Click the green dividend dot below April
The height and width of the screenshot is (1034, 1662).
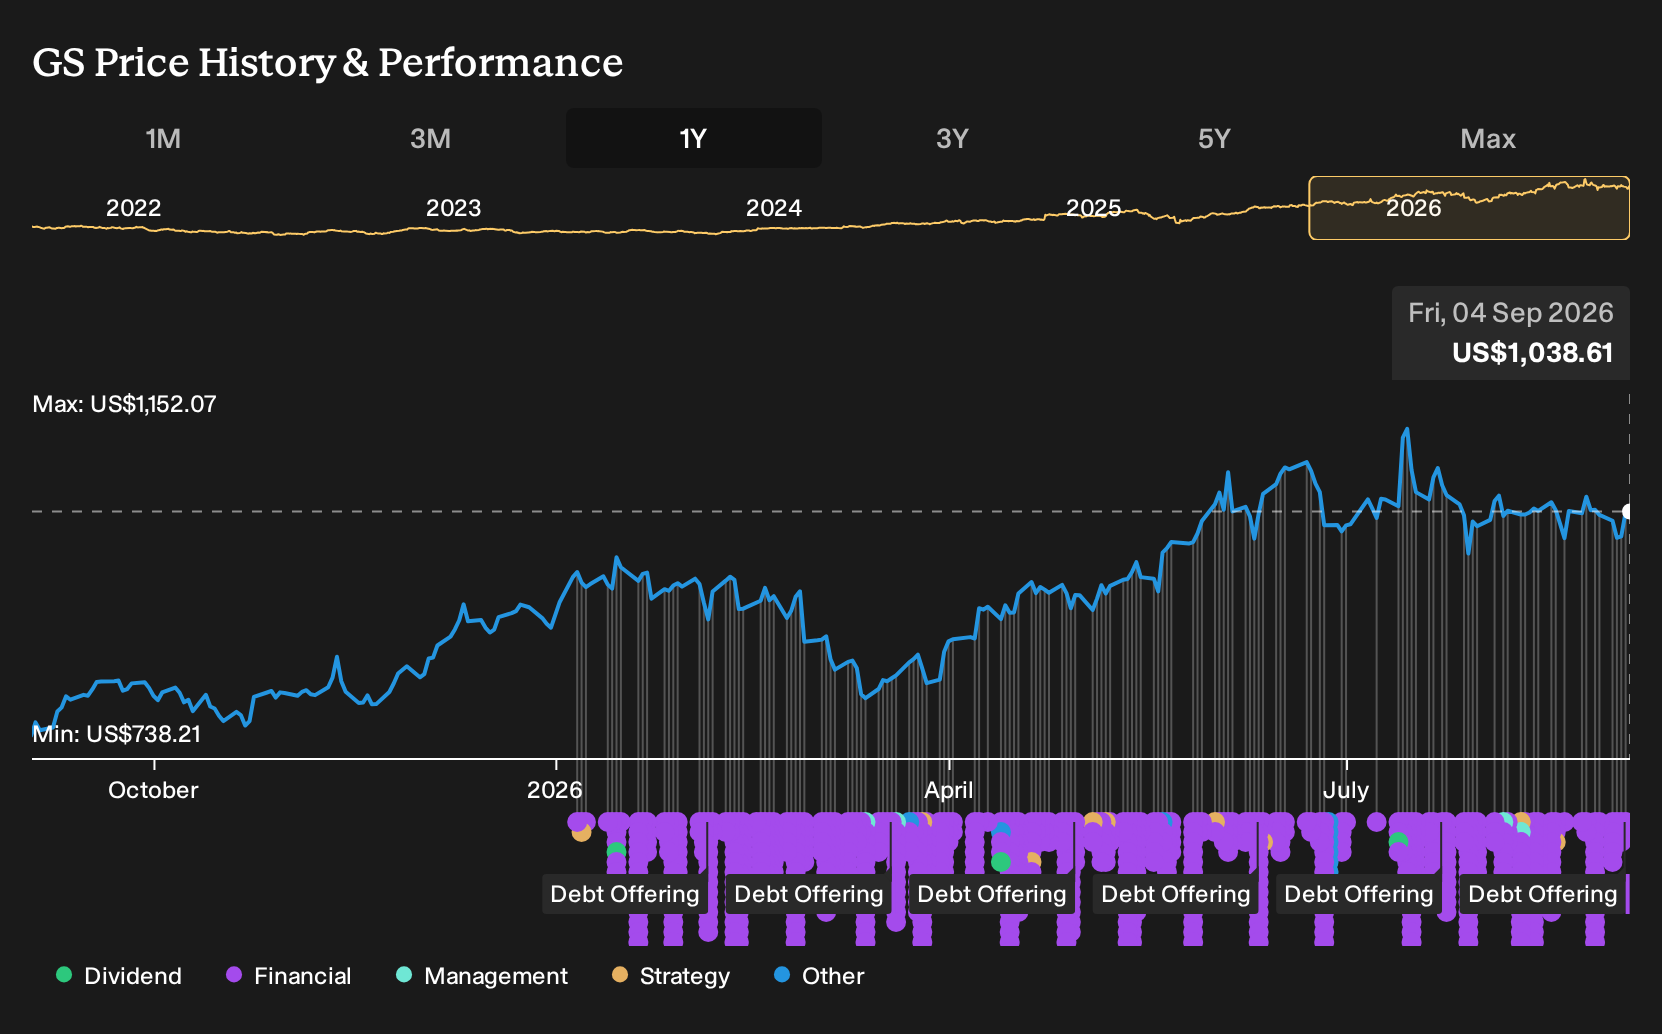point(1001,862)
